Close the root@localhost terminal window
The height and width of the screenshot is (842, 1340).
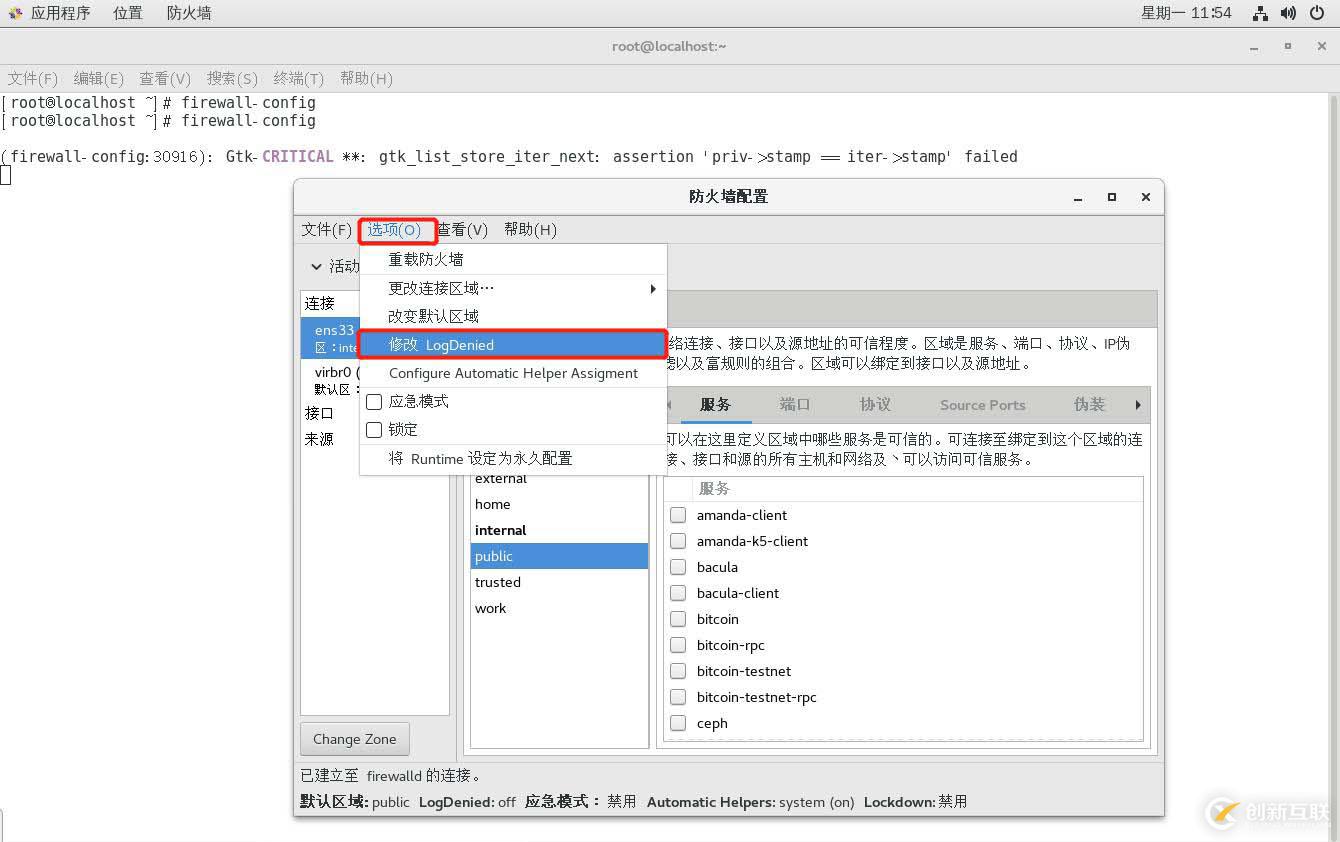pos(1320,46)
